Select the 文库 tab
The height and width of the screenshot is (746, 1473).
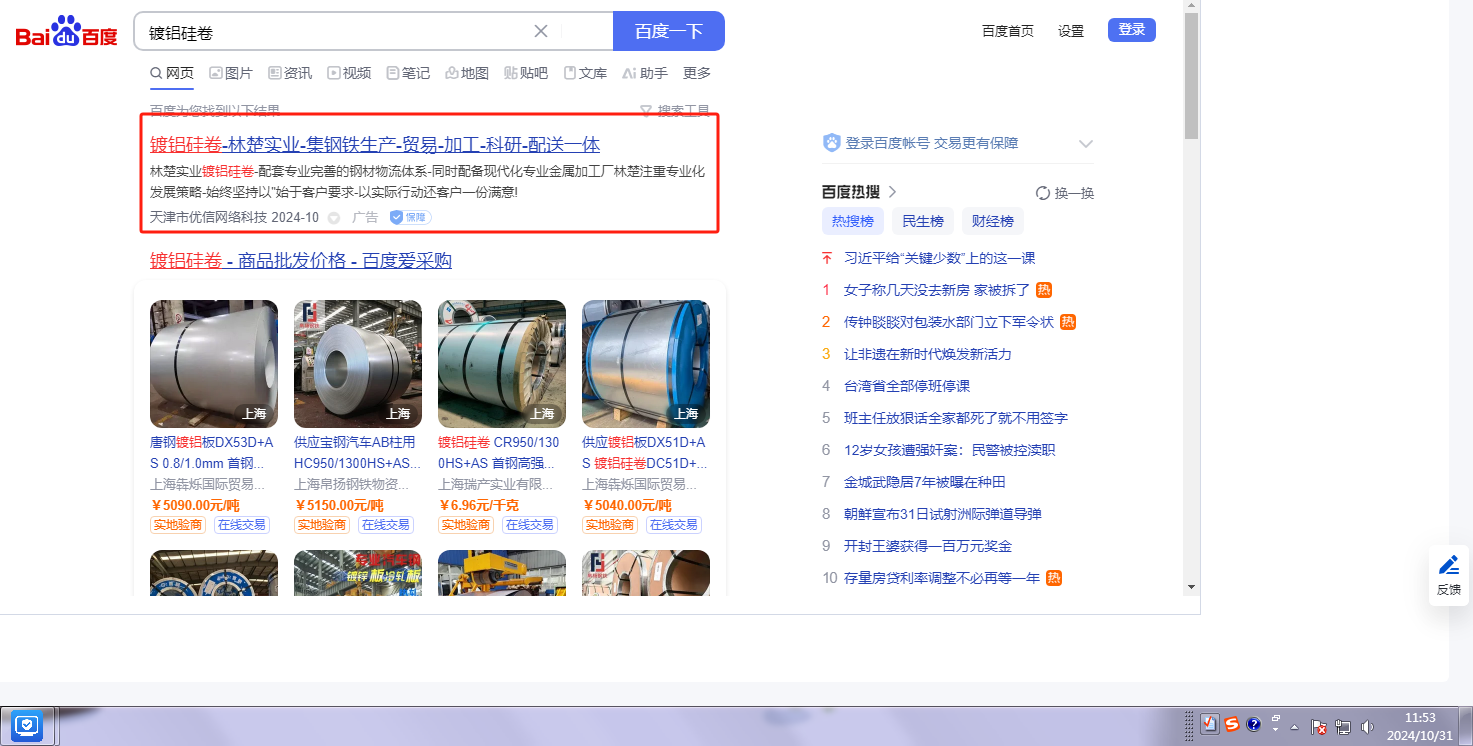point(585,73)
